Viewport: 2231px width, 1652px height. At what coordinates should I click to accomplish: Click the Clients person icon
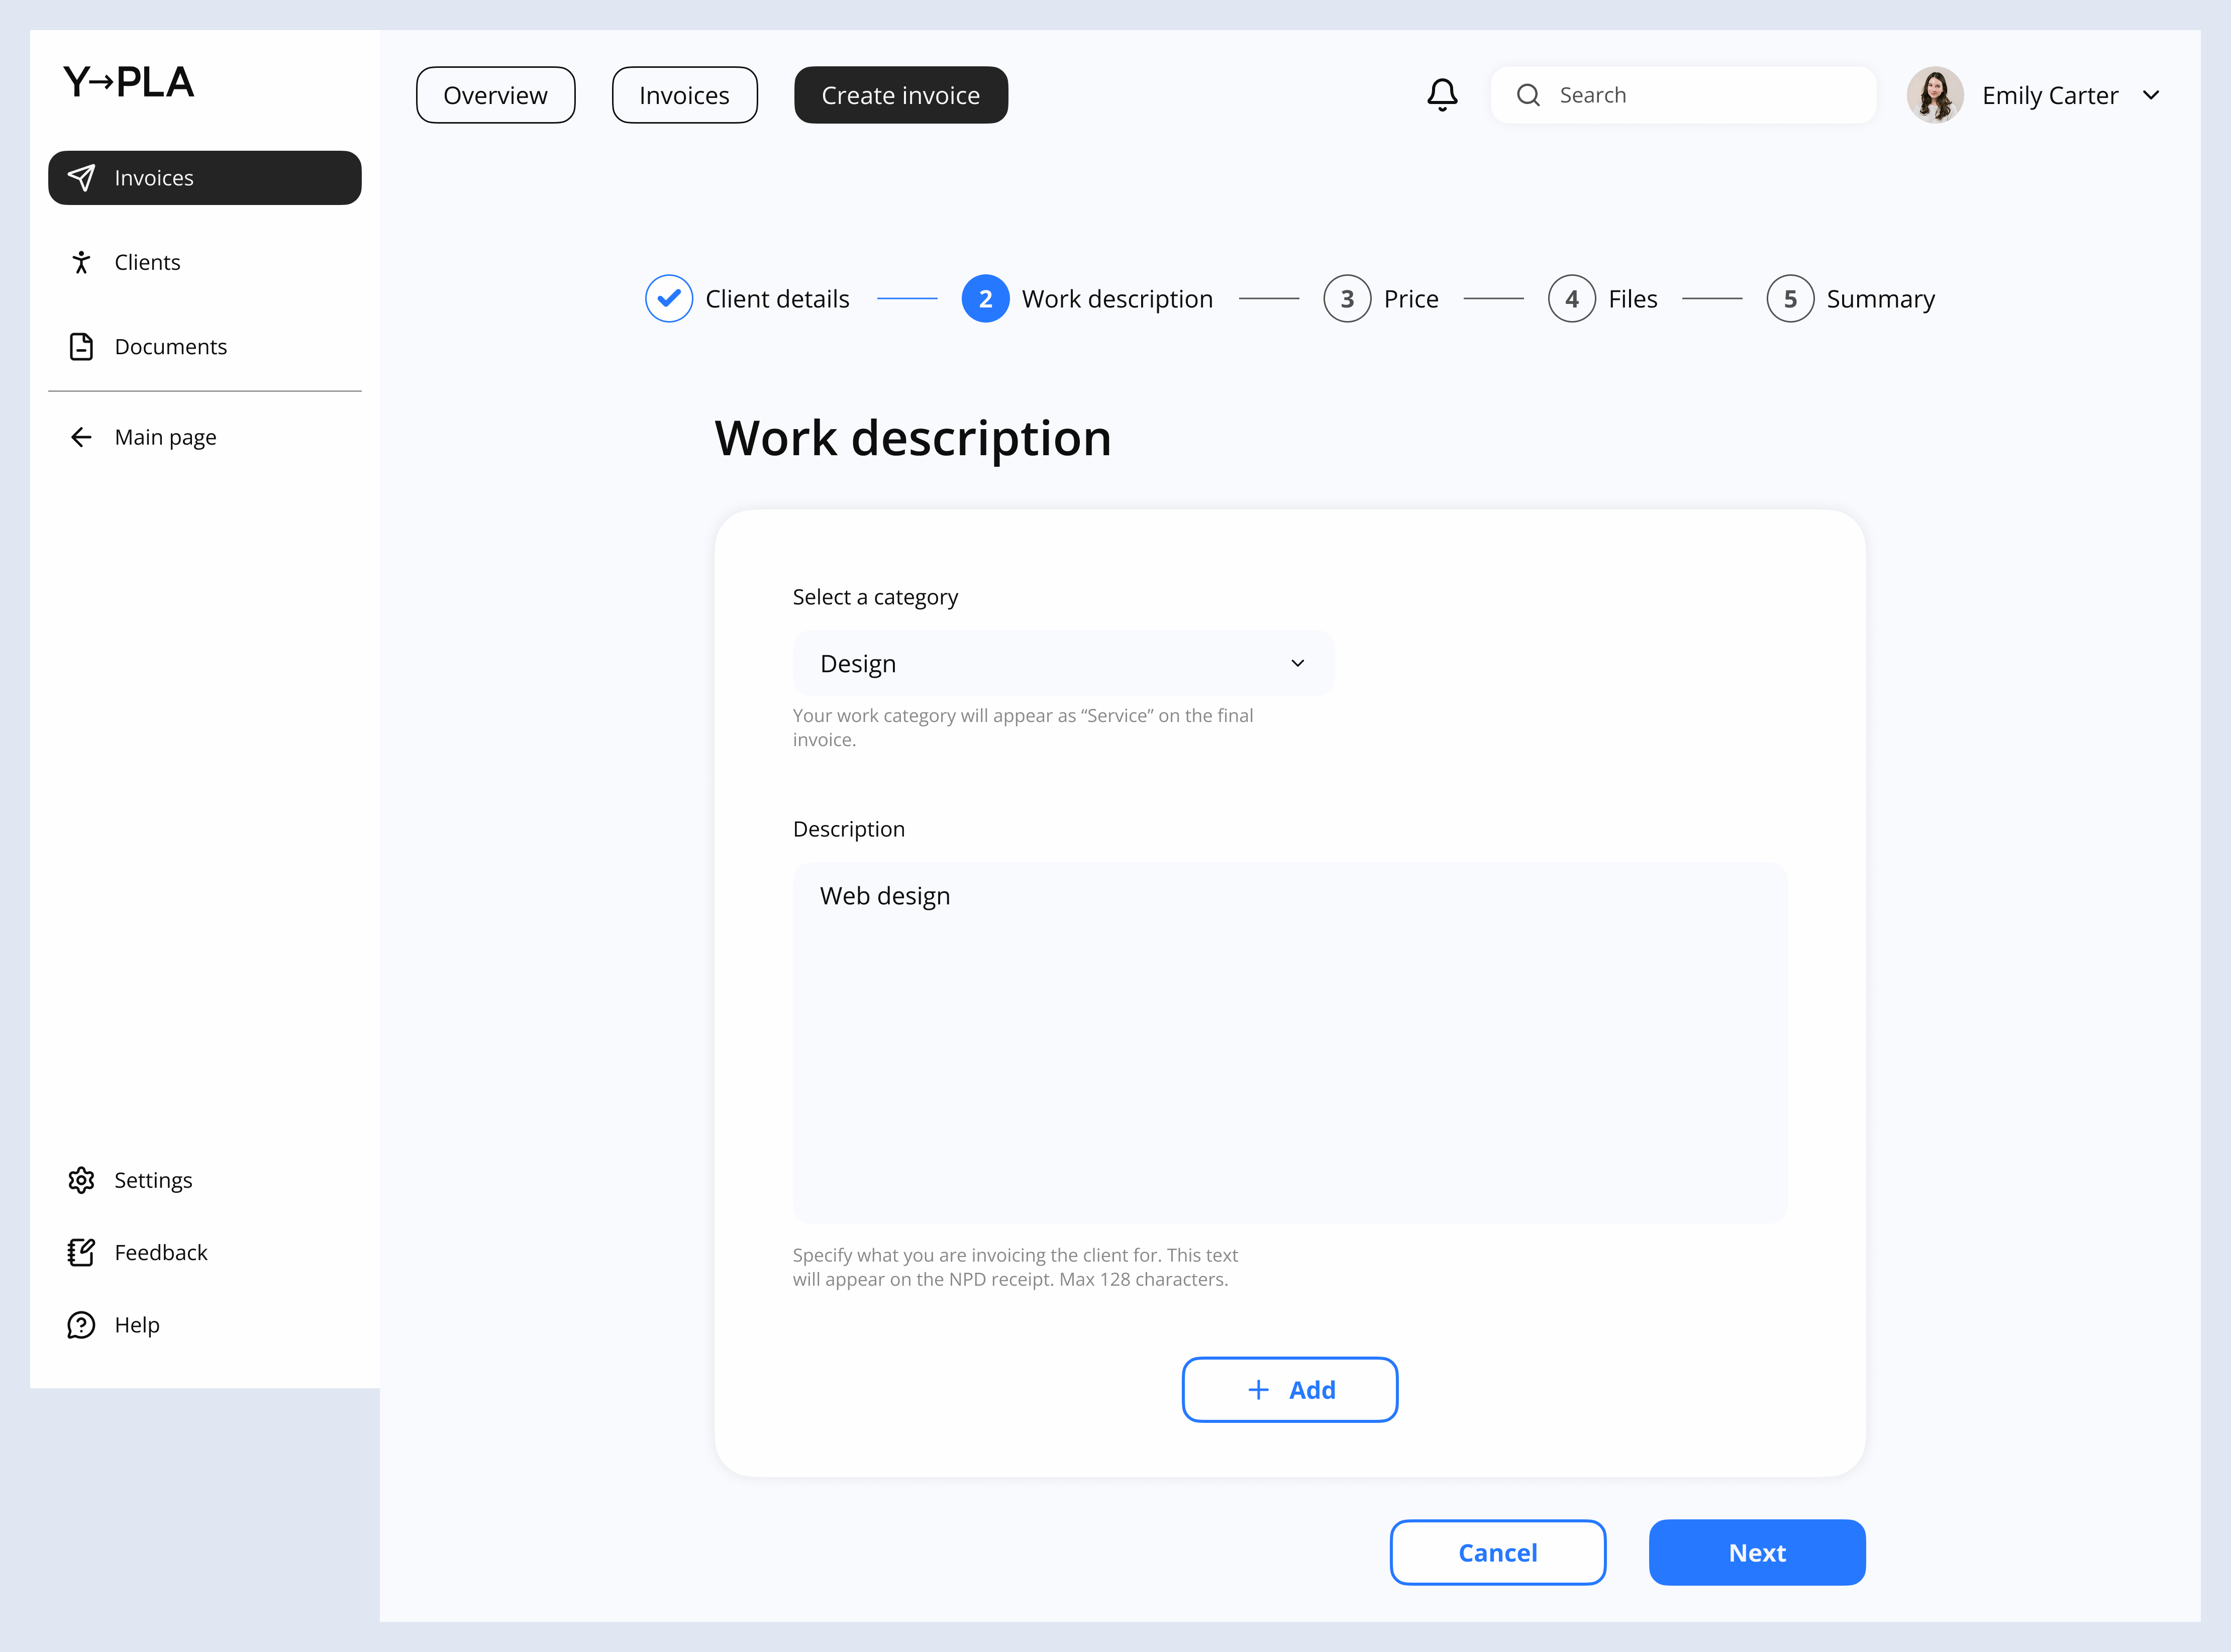tap(82, 261)
